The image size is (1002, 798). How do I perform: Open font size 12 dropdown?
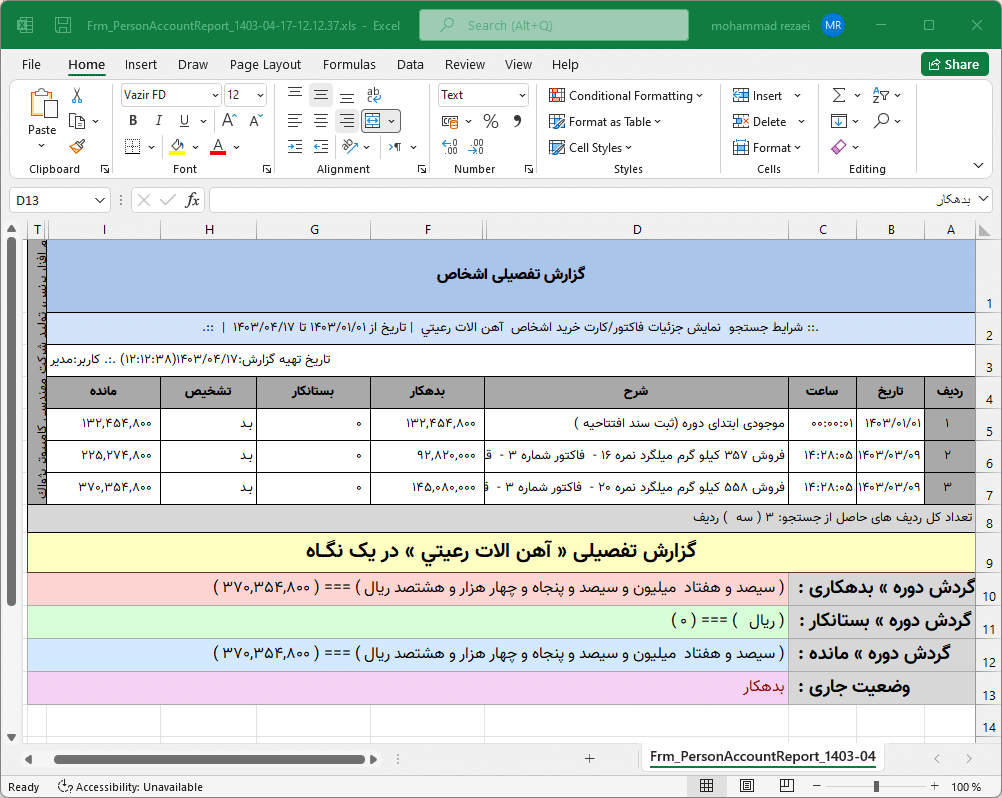click(x=260, y=95)
